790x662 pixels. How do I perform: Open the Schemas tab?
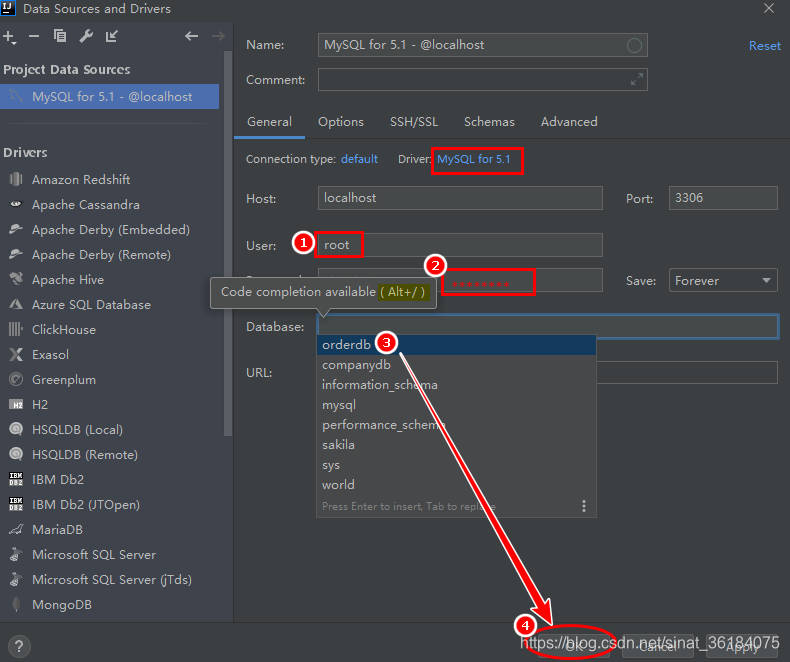coord(489,122)
